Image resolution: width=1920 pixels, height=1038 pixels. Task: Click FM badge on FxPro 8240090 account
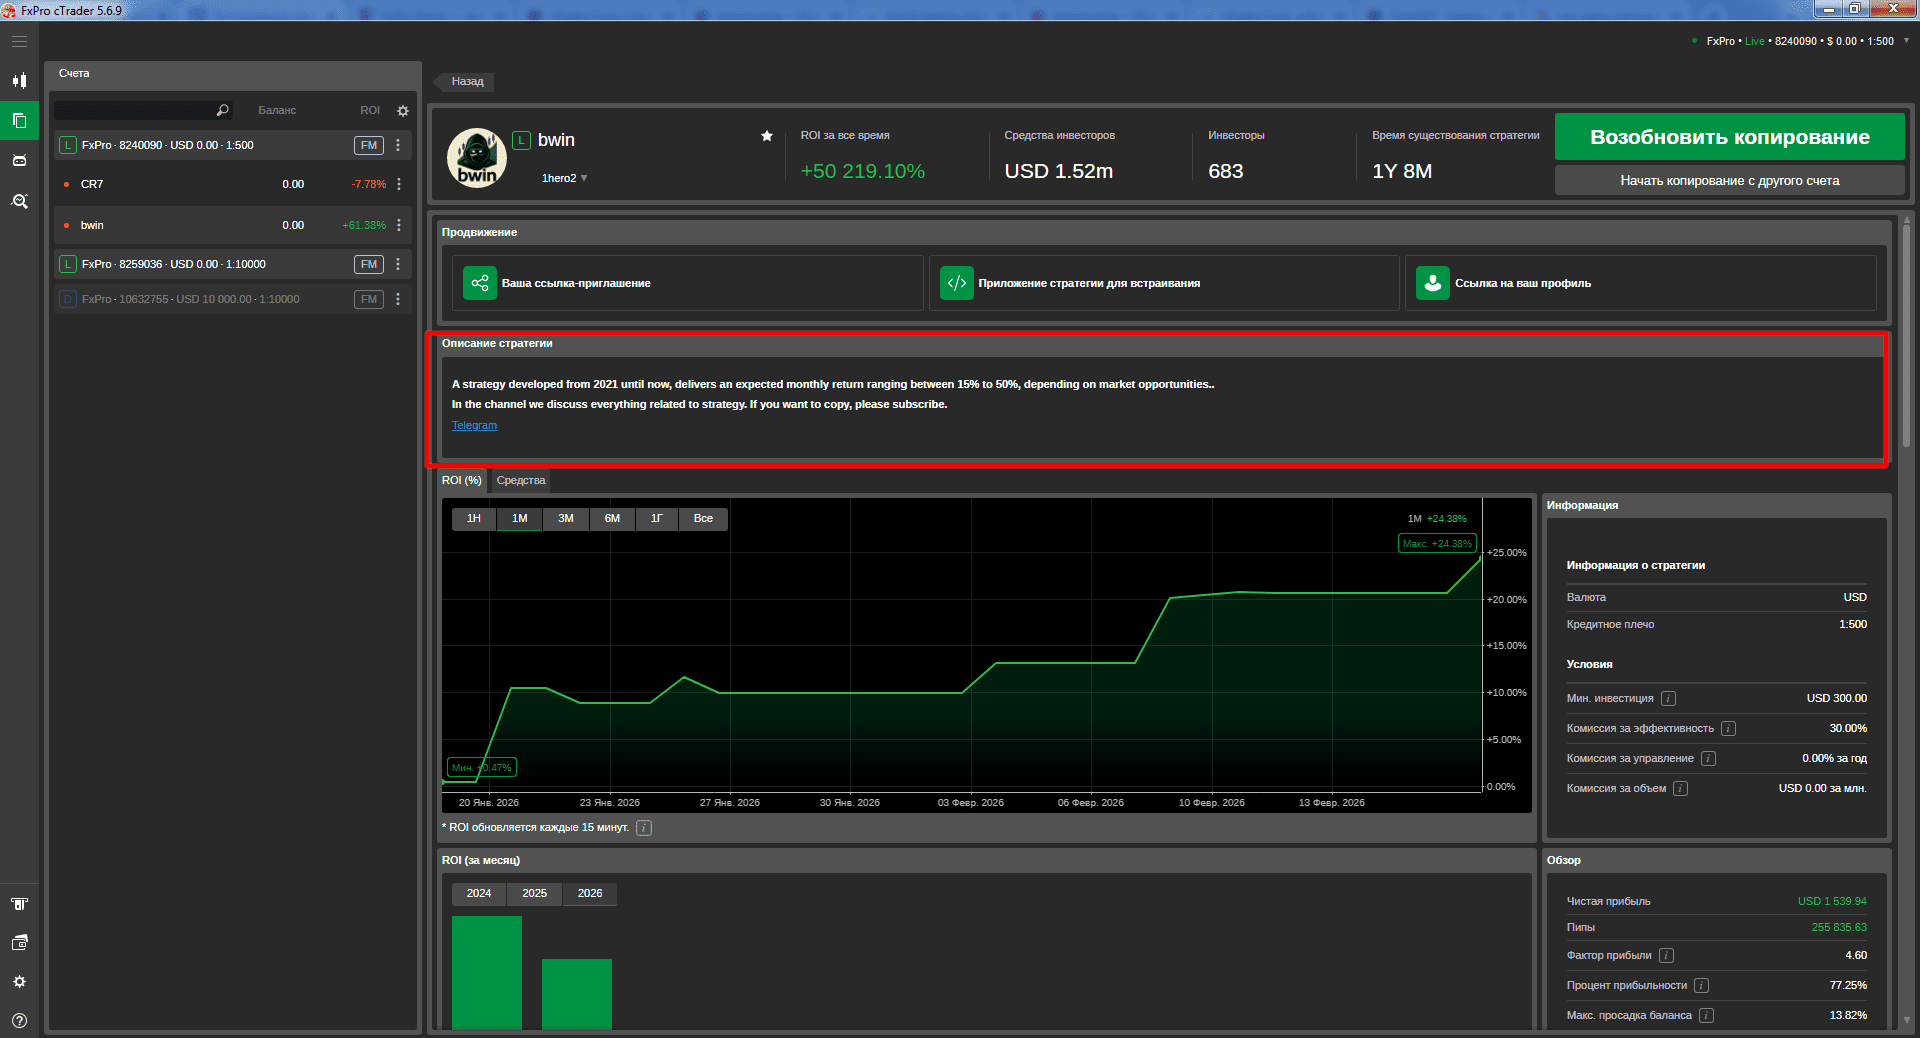point(369,145)
